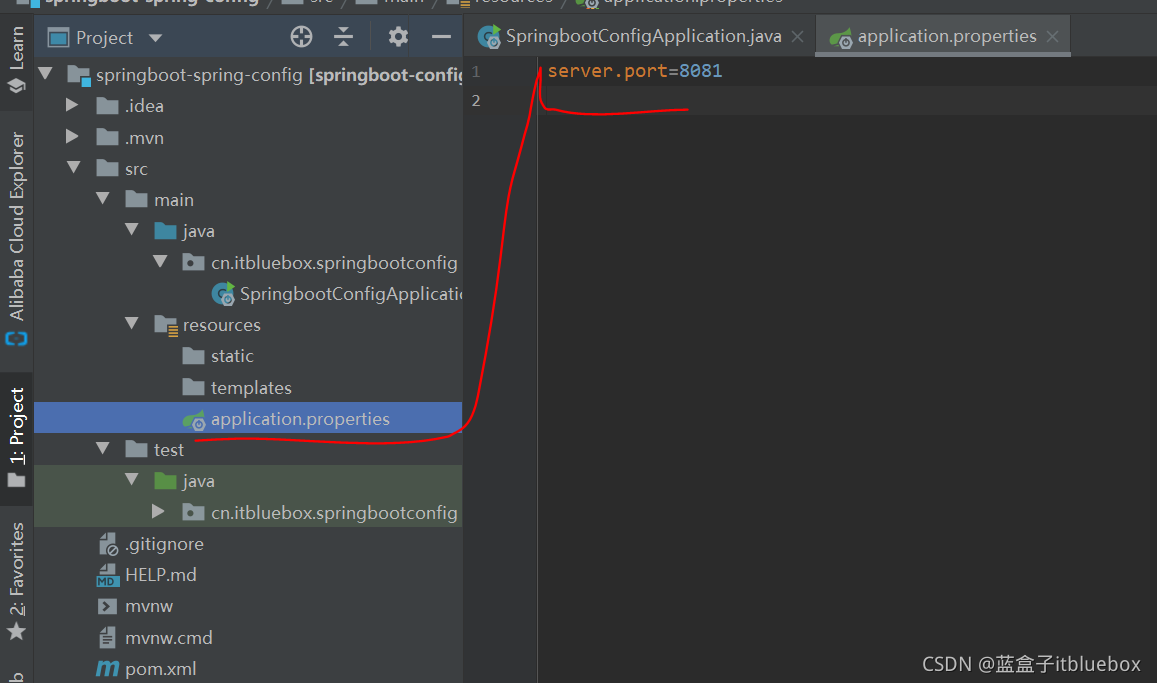The height and width of the screenshot is (683, 1157).
Task: Click the Collapse All icon in Project panel
Action: pyautogui.click(x=343, y=36)
